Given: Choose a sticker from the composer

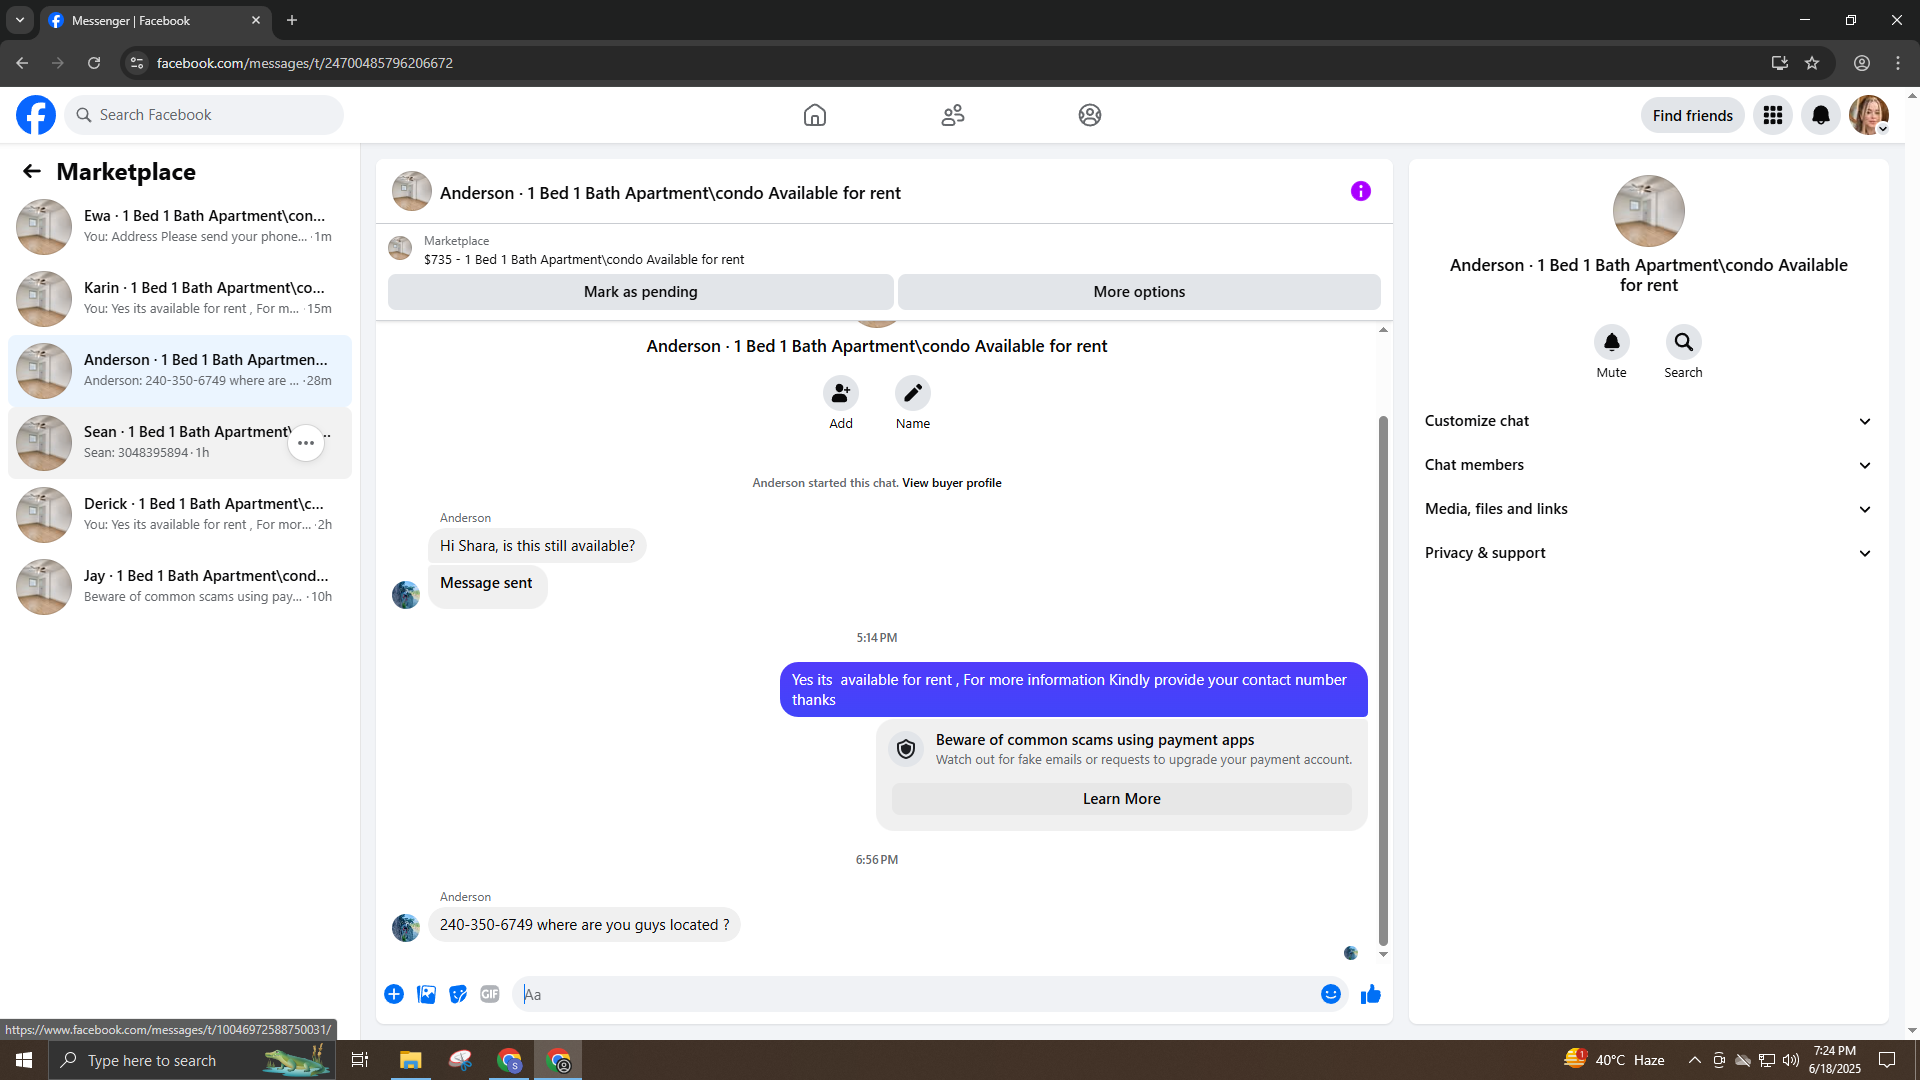Looking at the screenshot, I should click(458, 994).
